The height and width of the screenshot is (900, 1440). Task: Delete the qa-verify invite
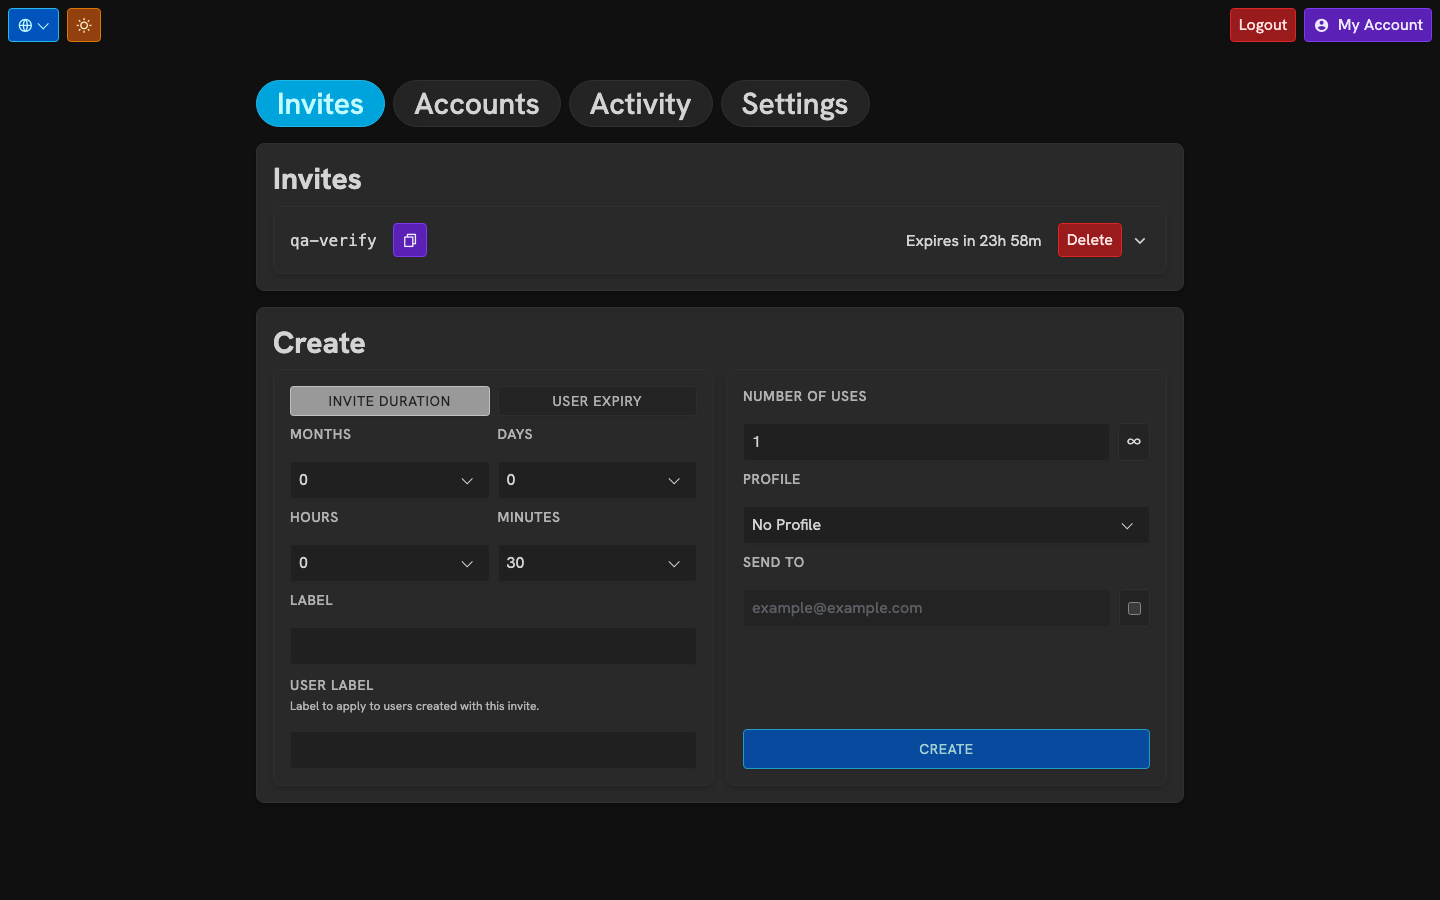1090,240
